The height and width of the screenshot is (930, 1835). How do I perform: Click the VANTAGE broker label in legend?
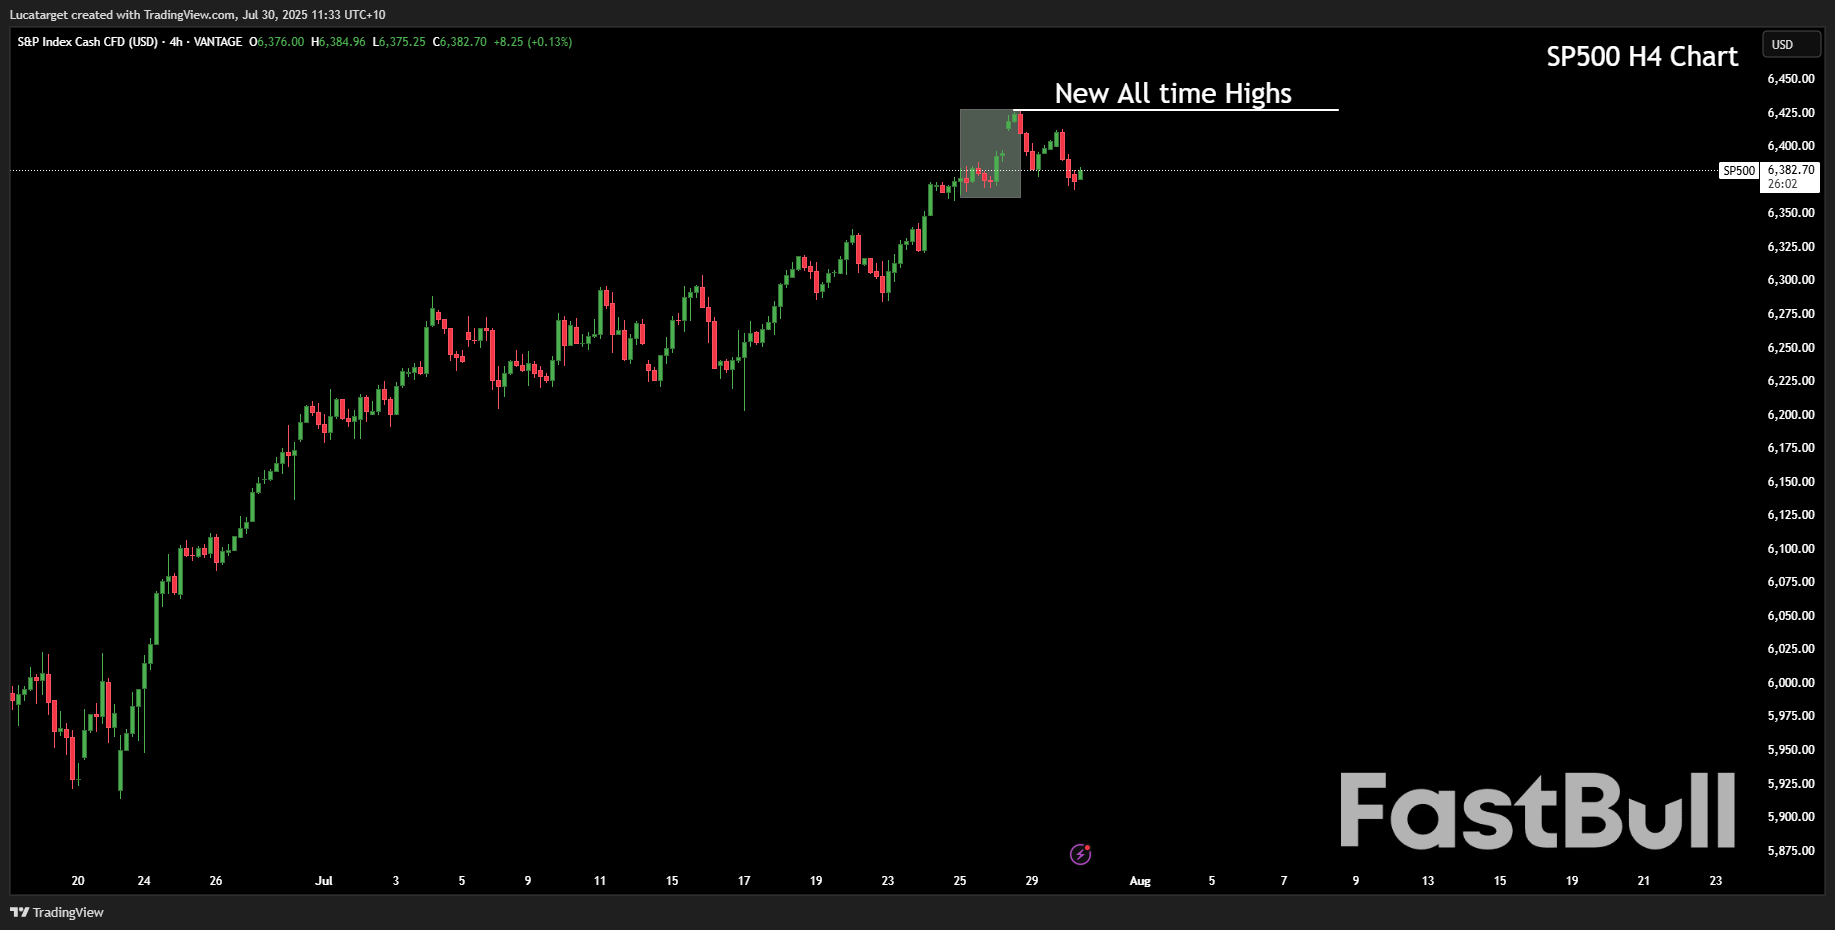[x=218, y=42]
